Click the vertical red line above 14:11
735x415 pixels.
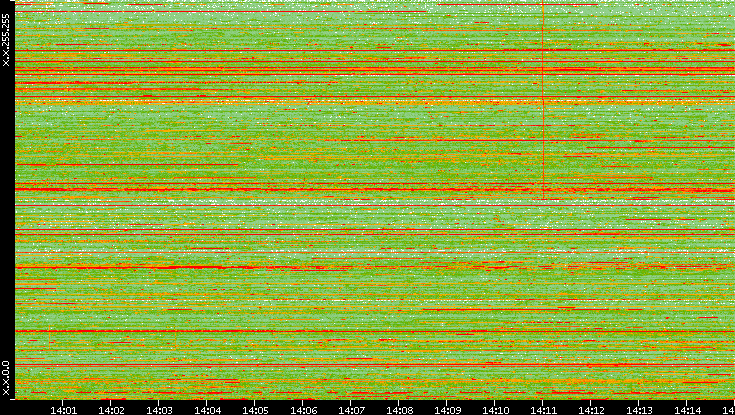[542, 50]
